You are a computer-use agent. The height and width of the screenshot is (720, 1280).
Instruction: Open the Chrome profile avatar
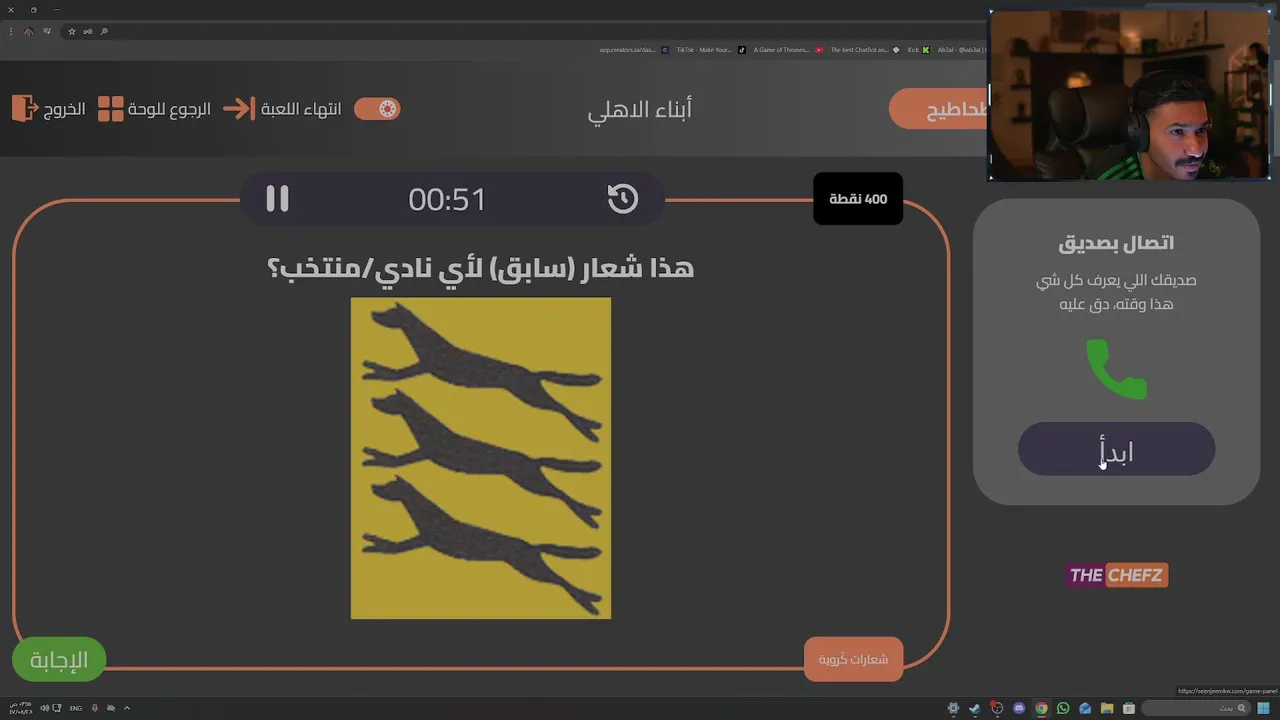click(28, 31)
